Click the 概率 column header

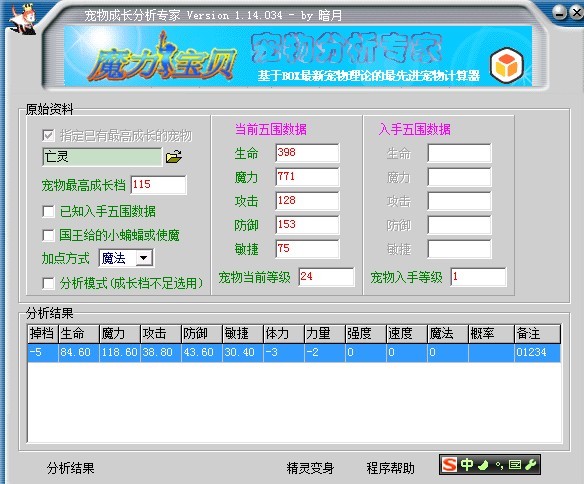pyautogui.click(x=491, y=334)
